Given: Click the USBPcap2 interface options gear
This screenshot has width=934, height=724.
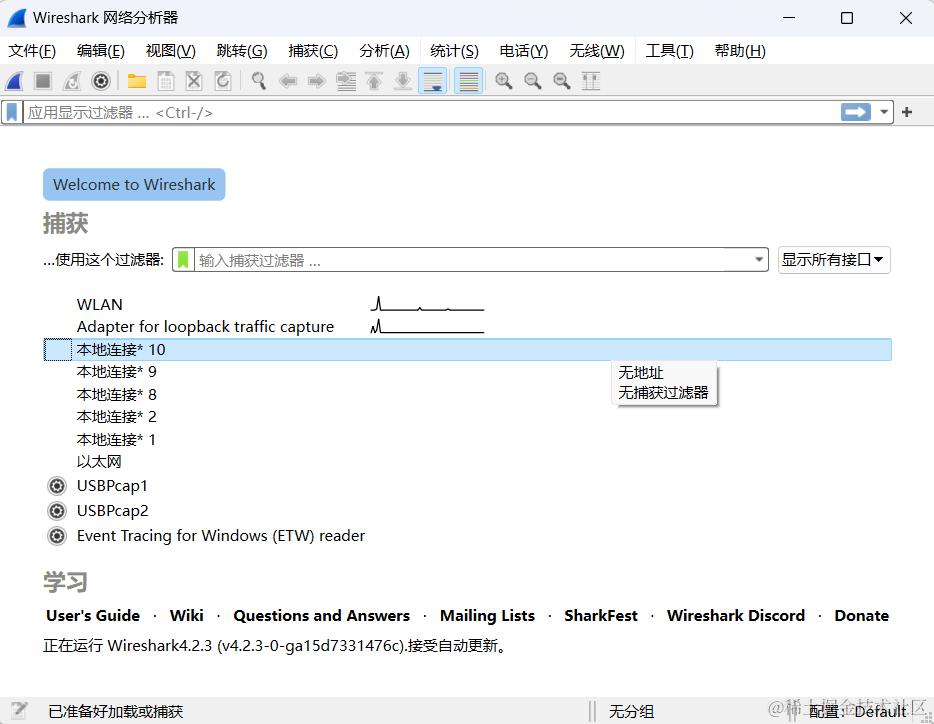Looking at the screenshot, I should pyautogui.click(x=57, y=511).
